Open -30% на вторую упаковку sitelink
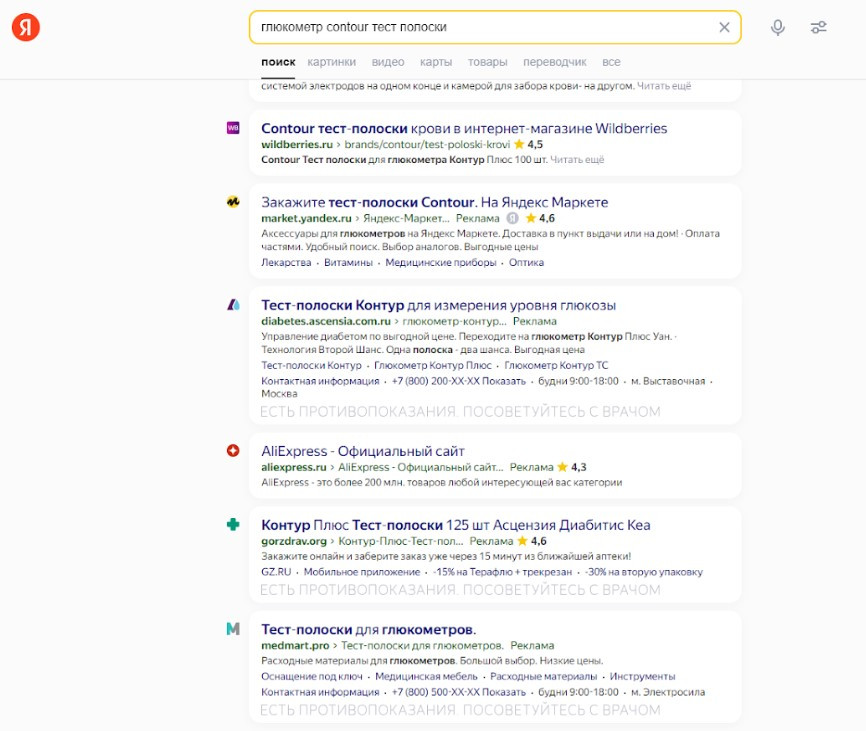 point(643,572)
